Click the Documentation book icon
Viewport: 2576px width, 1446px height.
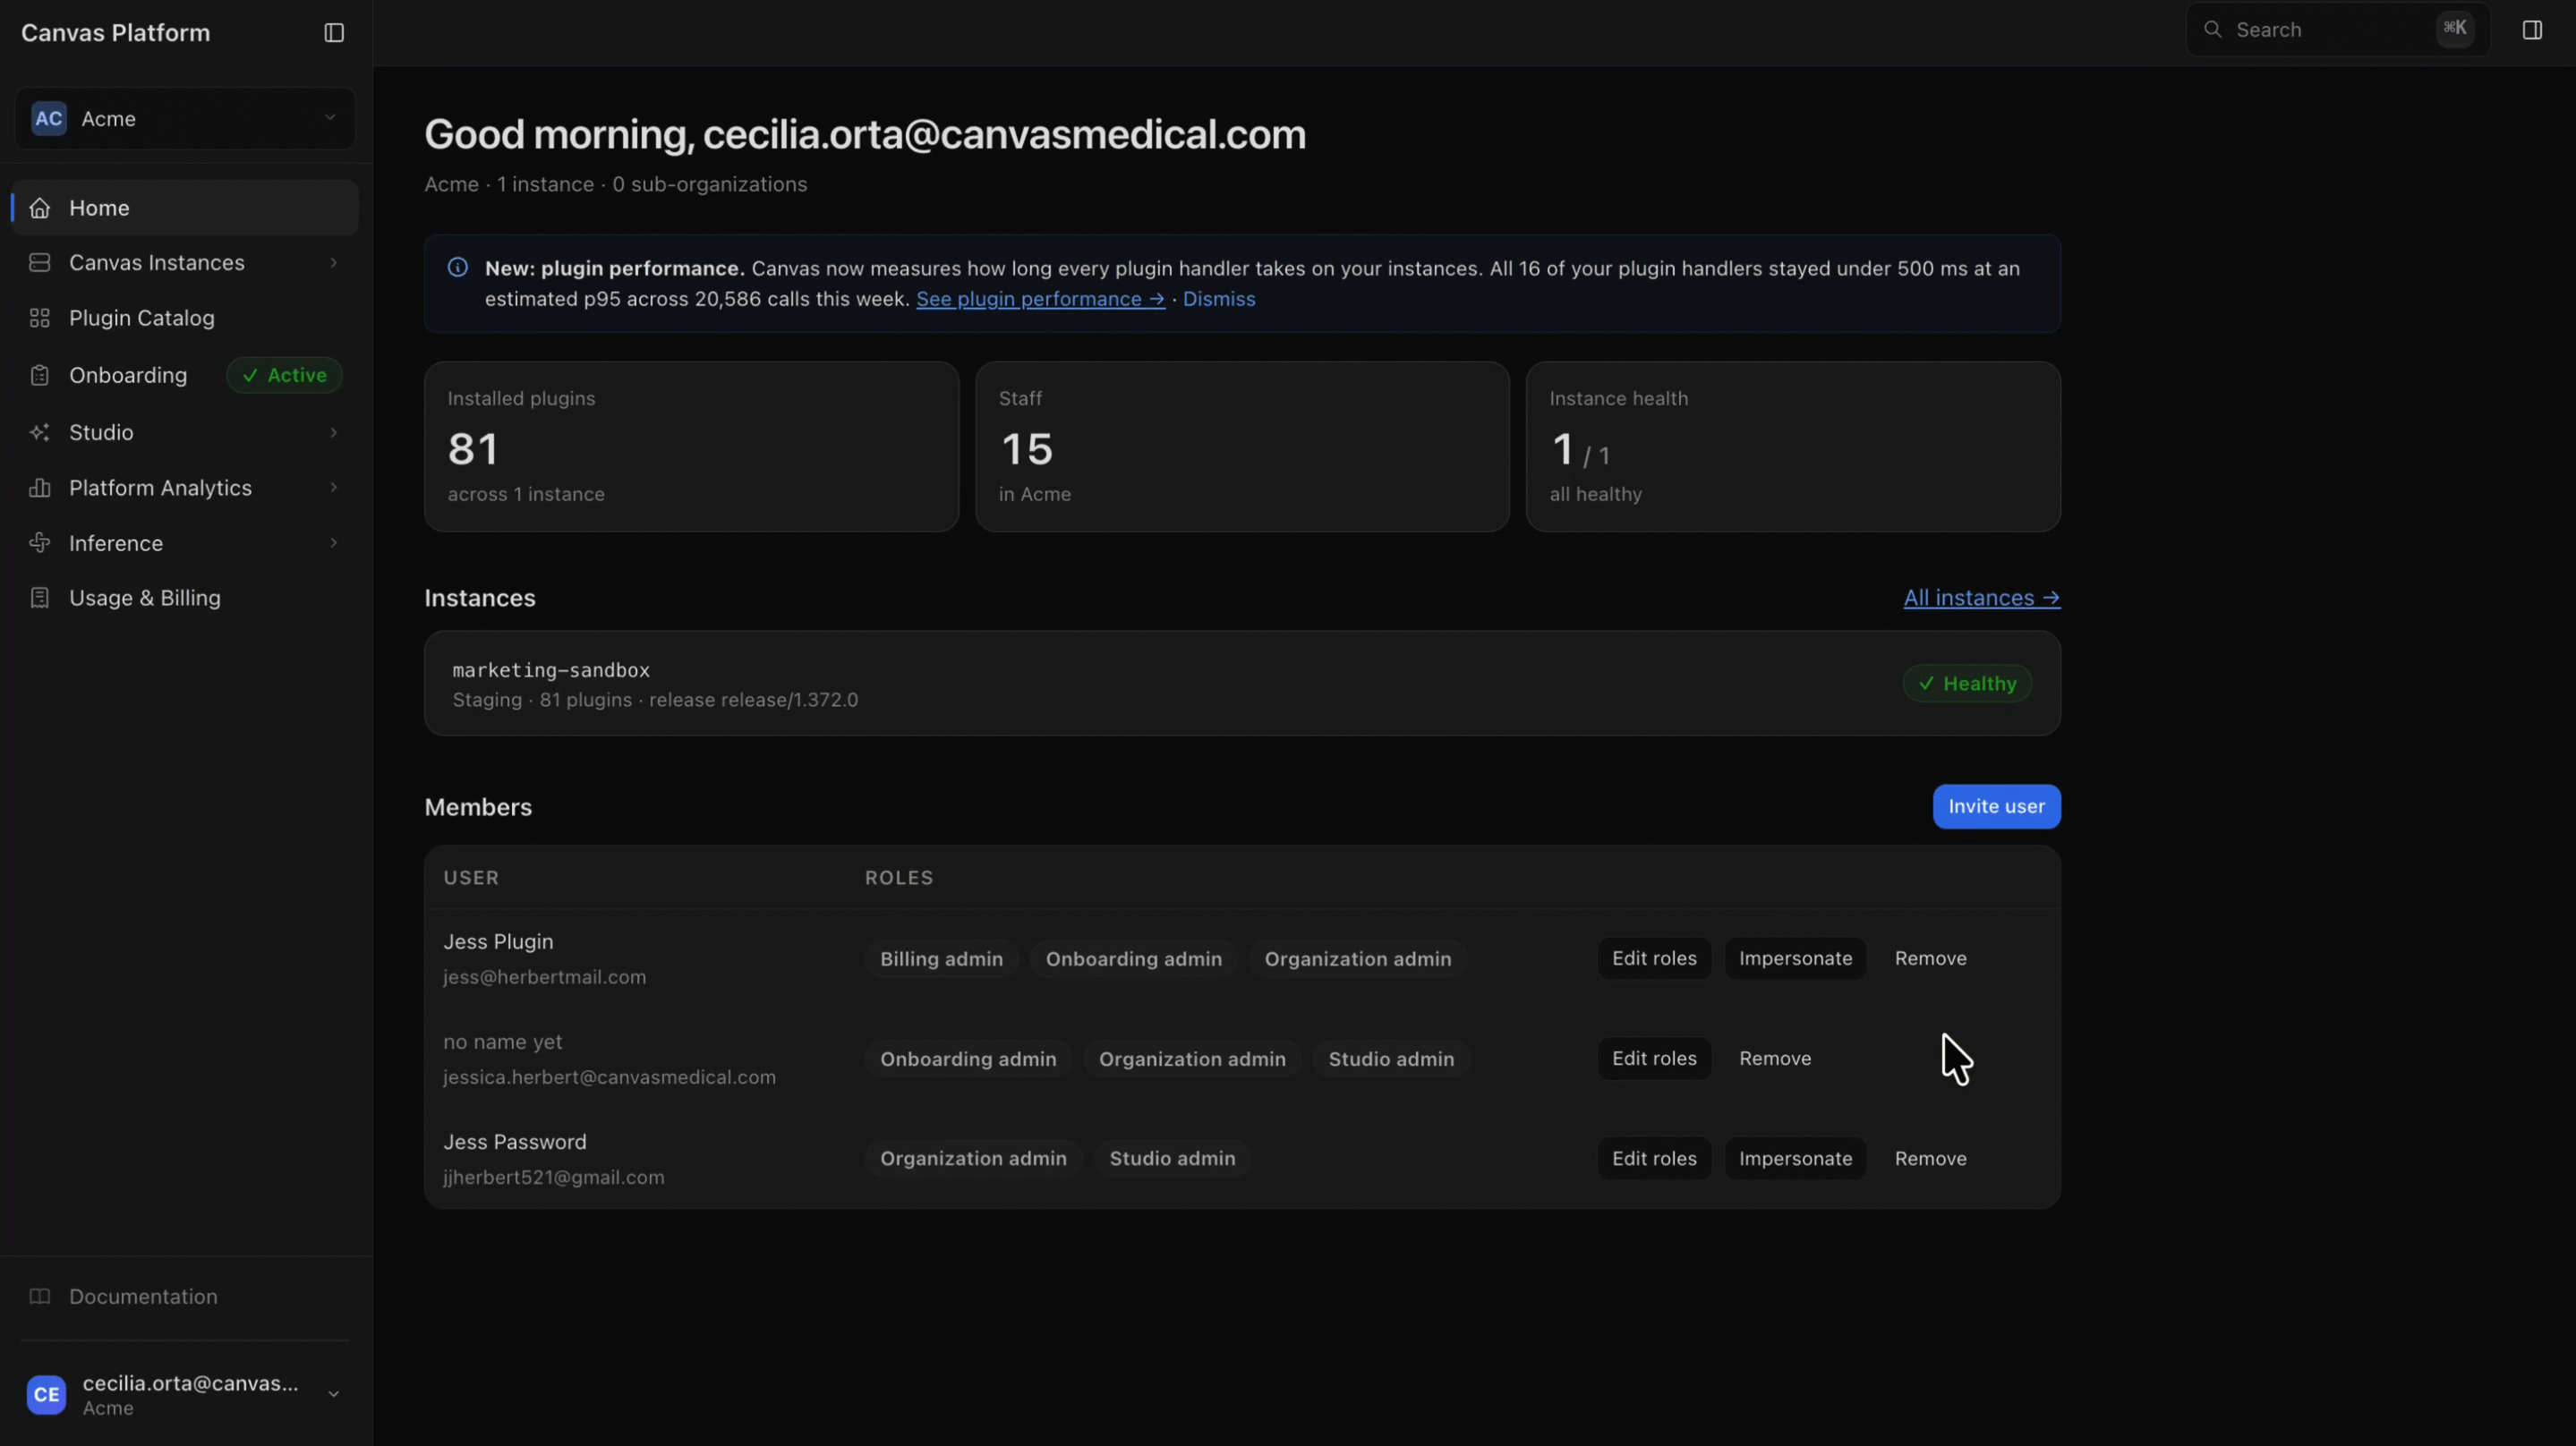coord(40,1297)
